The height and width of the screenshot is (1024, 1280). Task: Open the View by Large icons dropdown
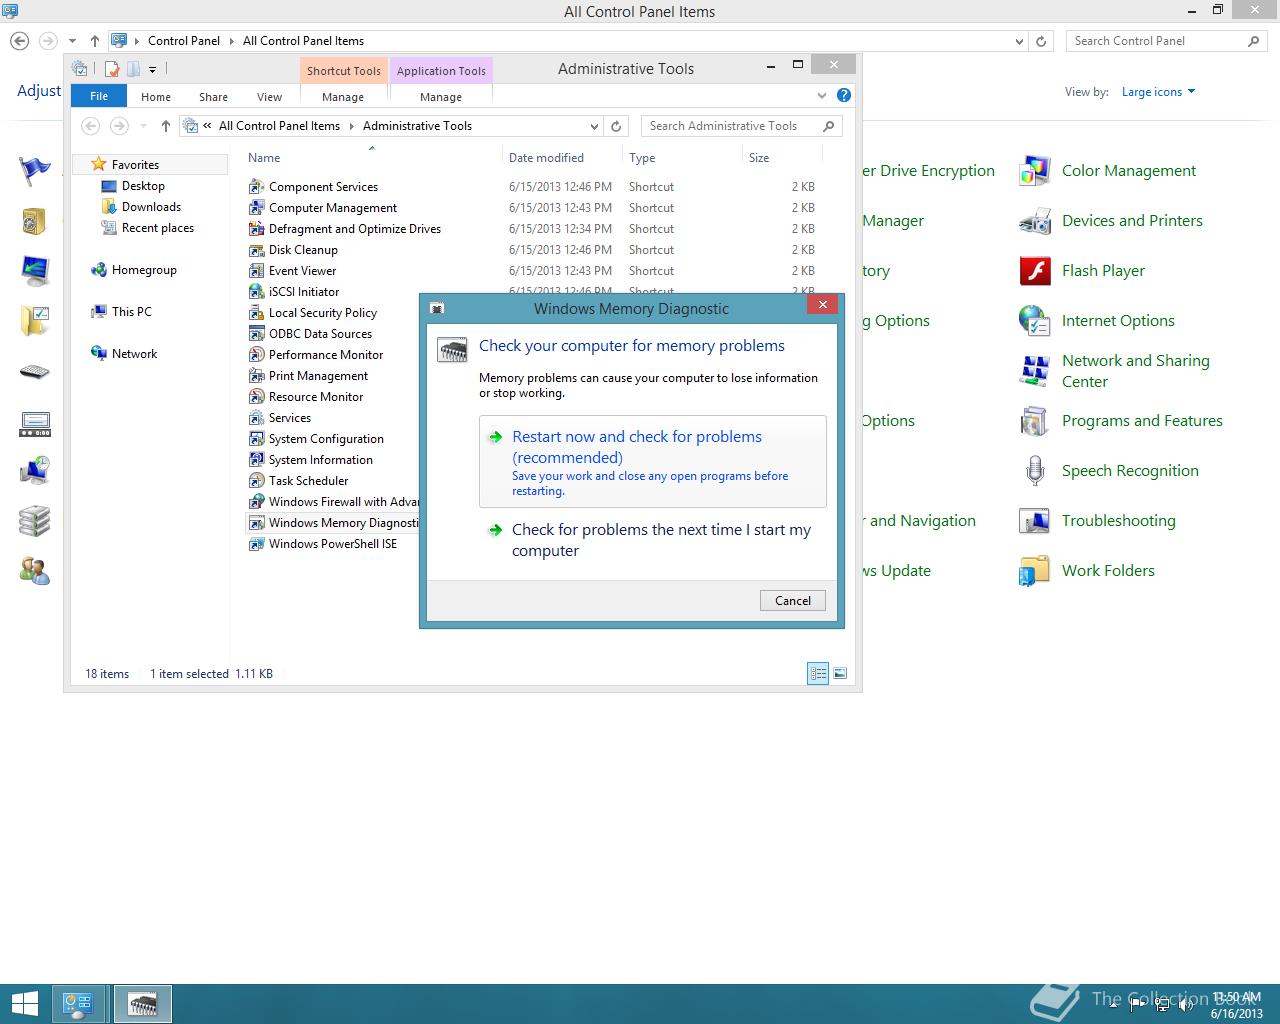point(1158,92)
